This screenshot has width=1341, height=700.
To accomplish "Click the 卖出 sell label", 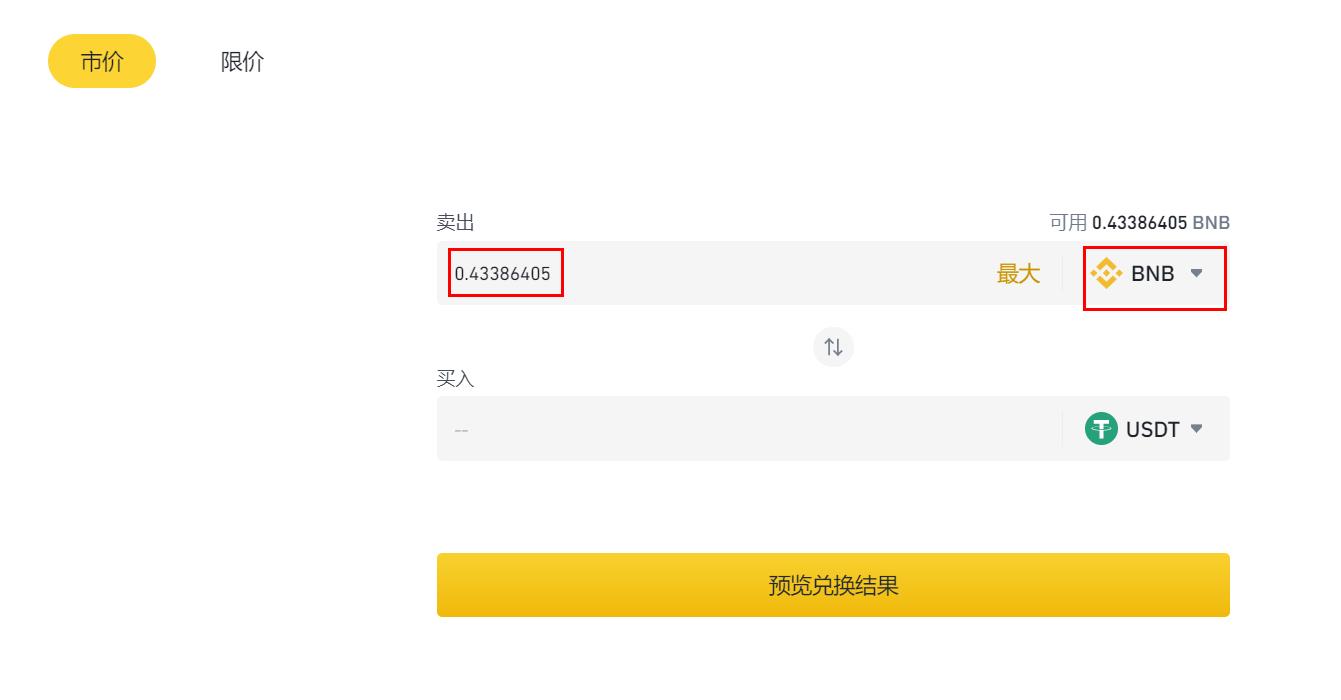I will coord(455,223).
